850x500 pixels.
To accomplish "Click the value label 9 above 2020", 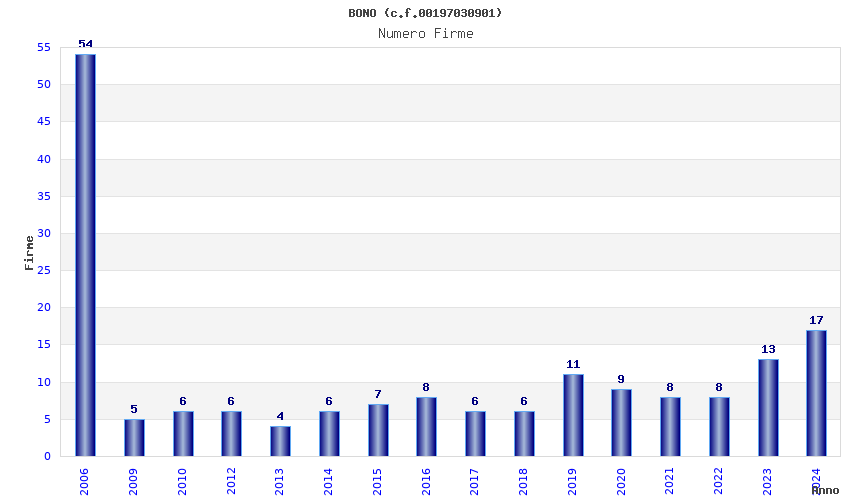I will [621, 379].
